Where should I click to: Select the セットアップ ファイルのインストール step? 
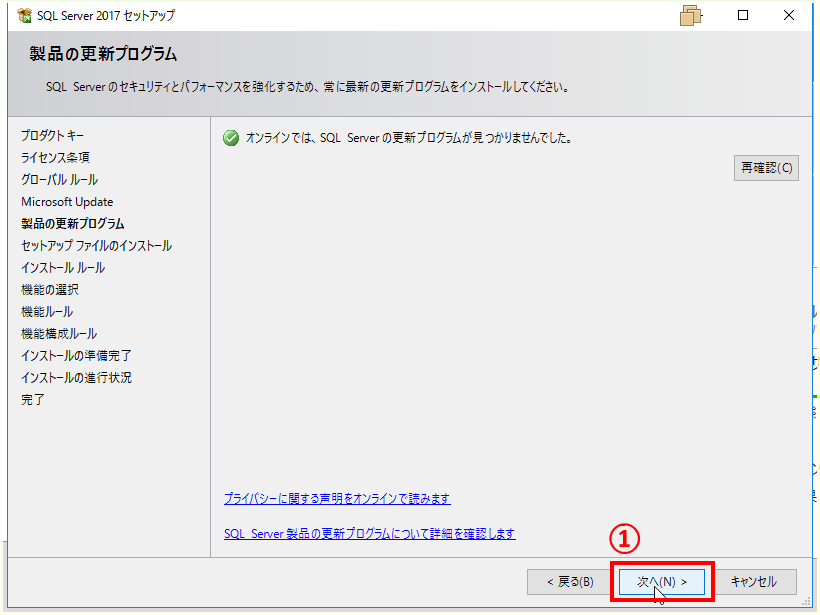(96, 245)
